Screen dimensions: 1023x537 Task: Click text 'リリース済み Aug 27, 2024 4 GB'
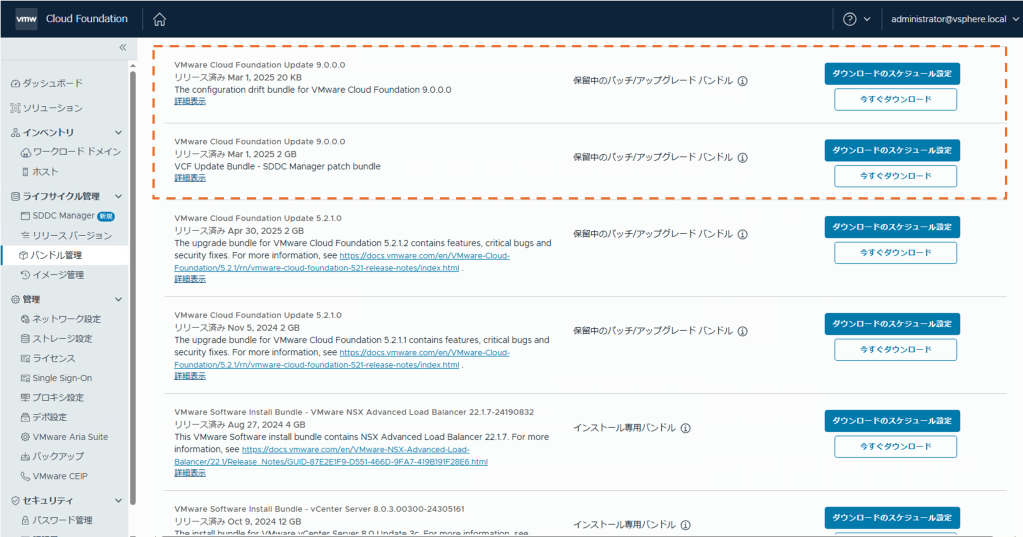tap(239, 425)
